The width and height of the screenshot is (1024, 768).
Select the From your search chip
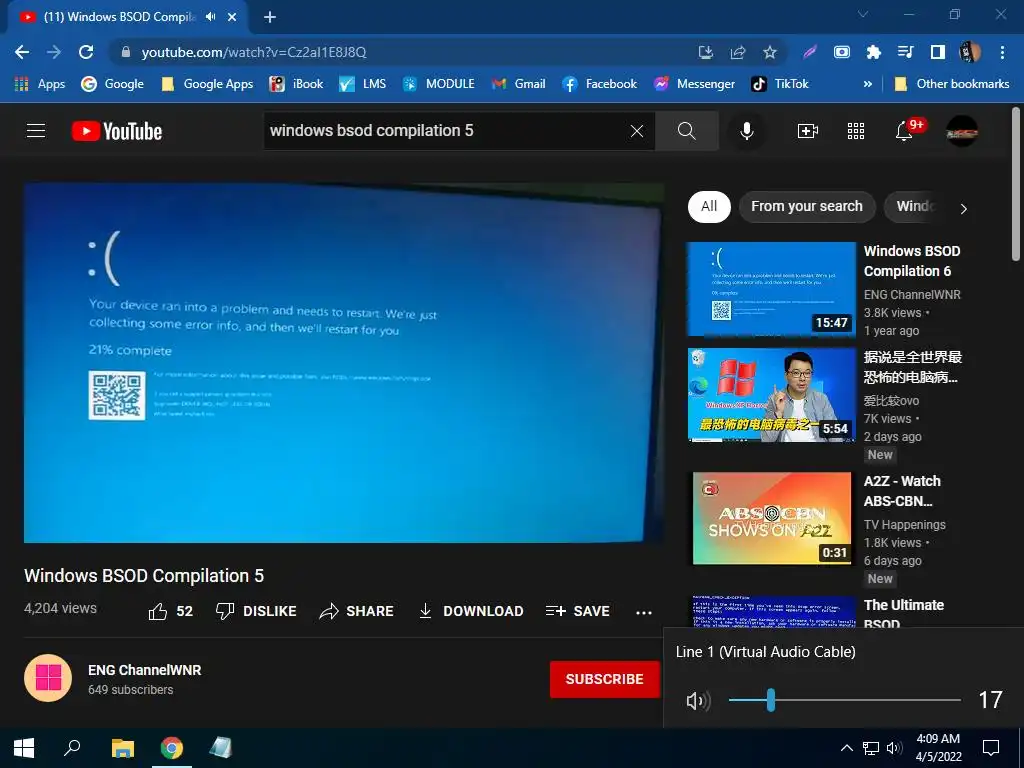(807, 207)
